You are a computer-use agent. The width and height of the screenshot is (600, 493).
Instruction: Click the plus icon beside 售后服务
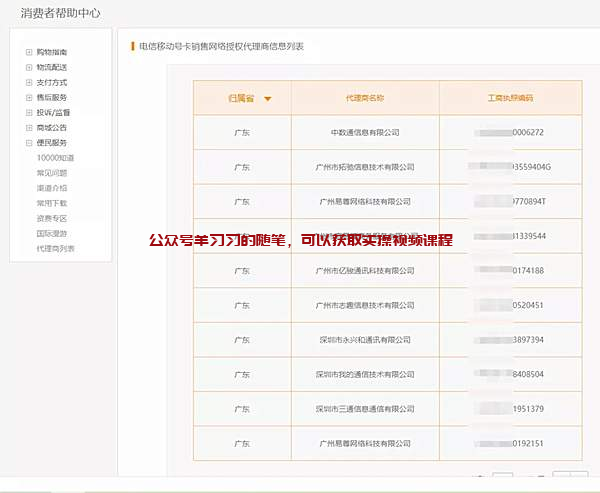(x=29, y=97)
